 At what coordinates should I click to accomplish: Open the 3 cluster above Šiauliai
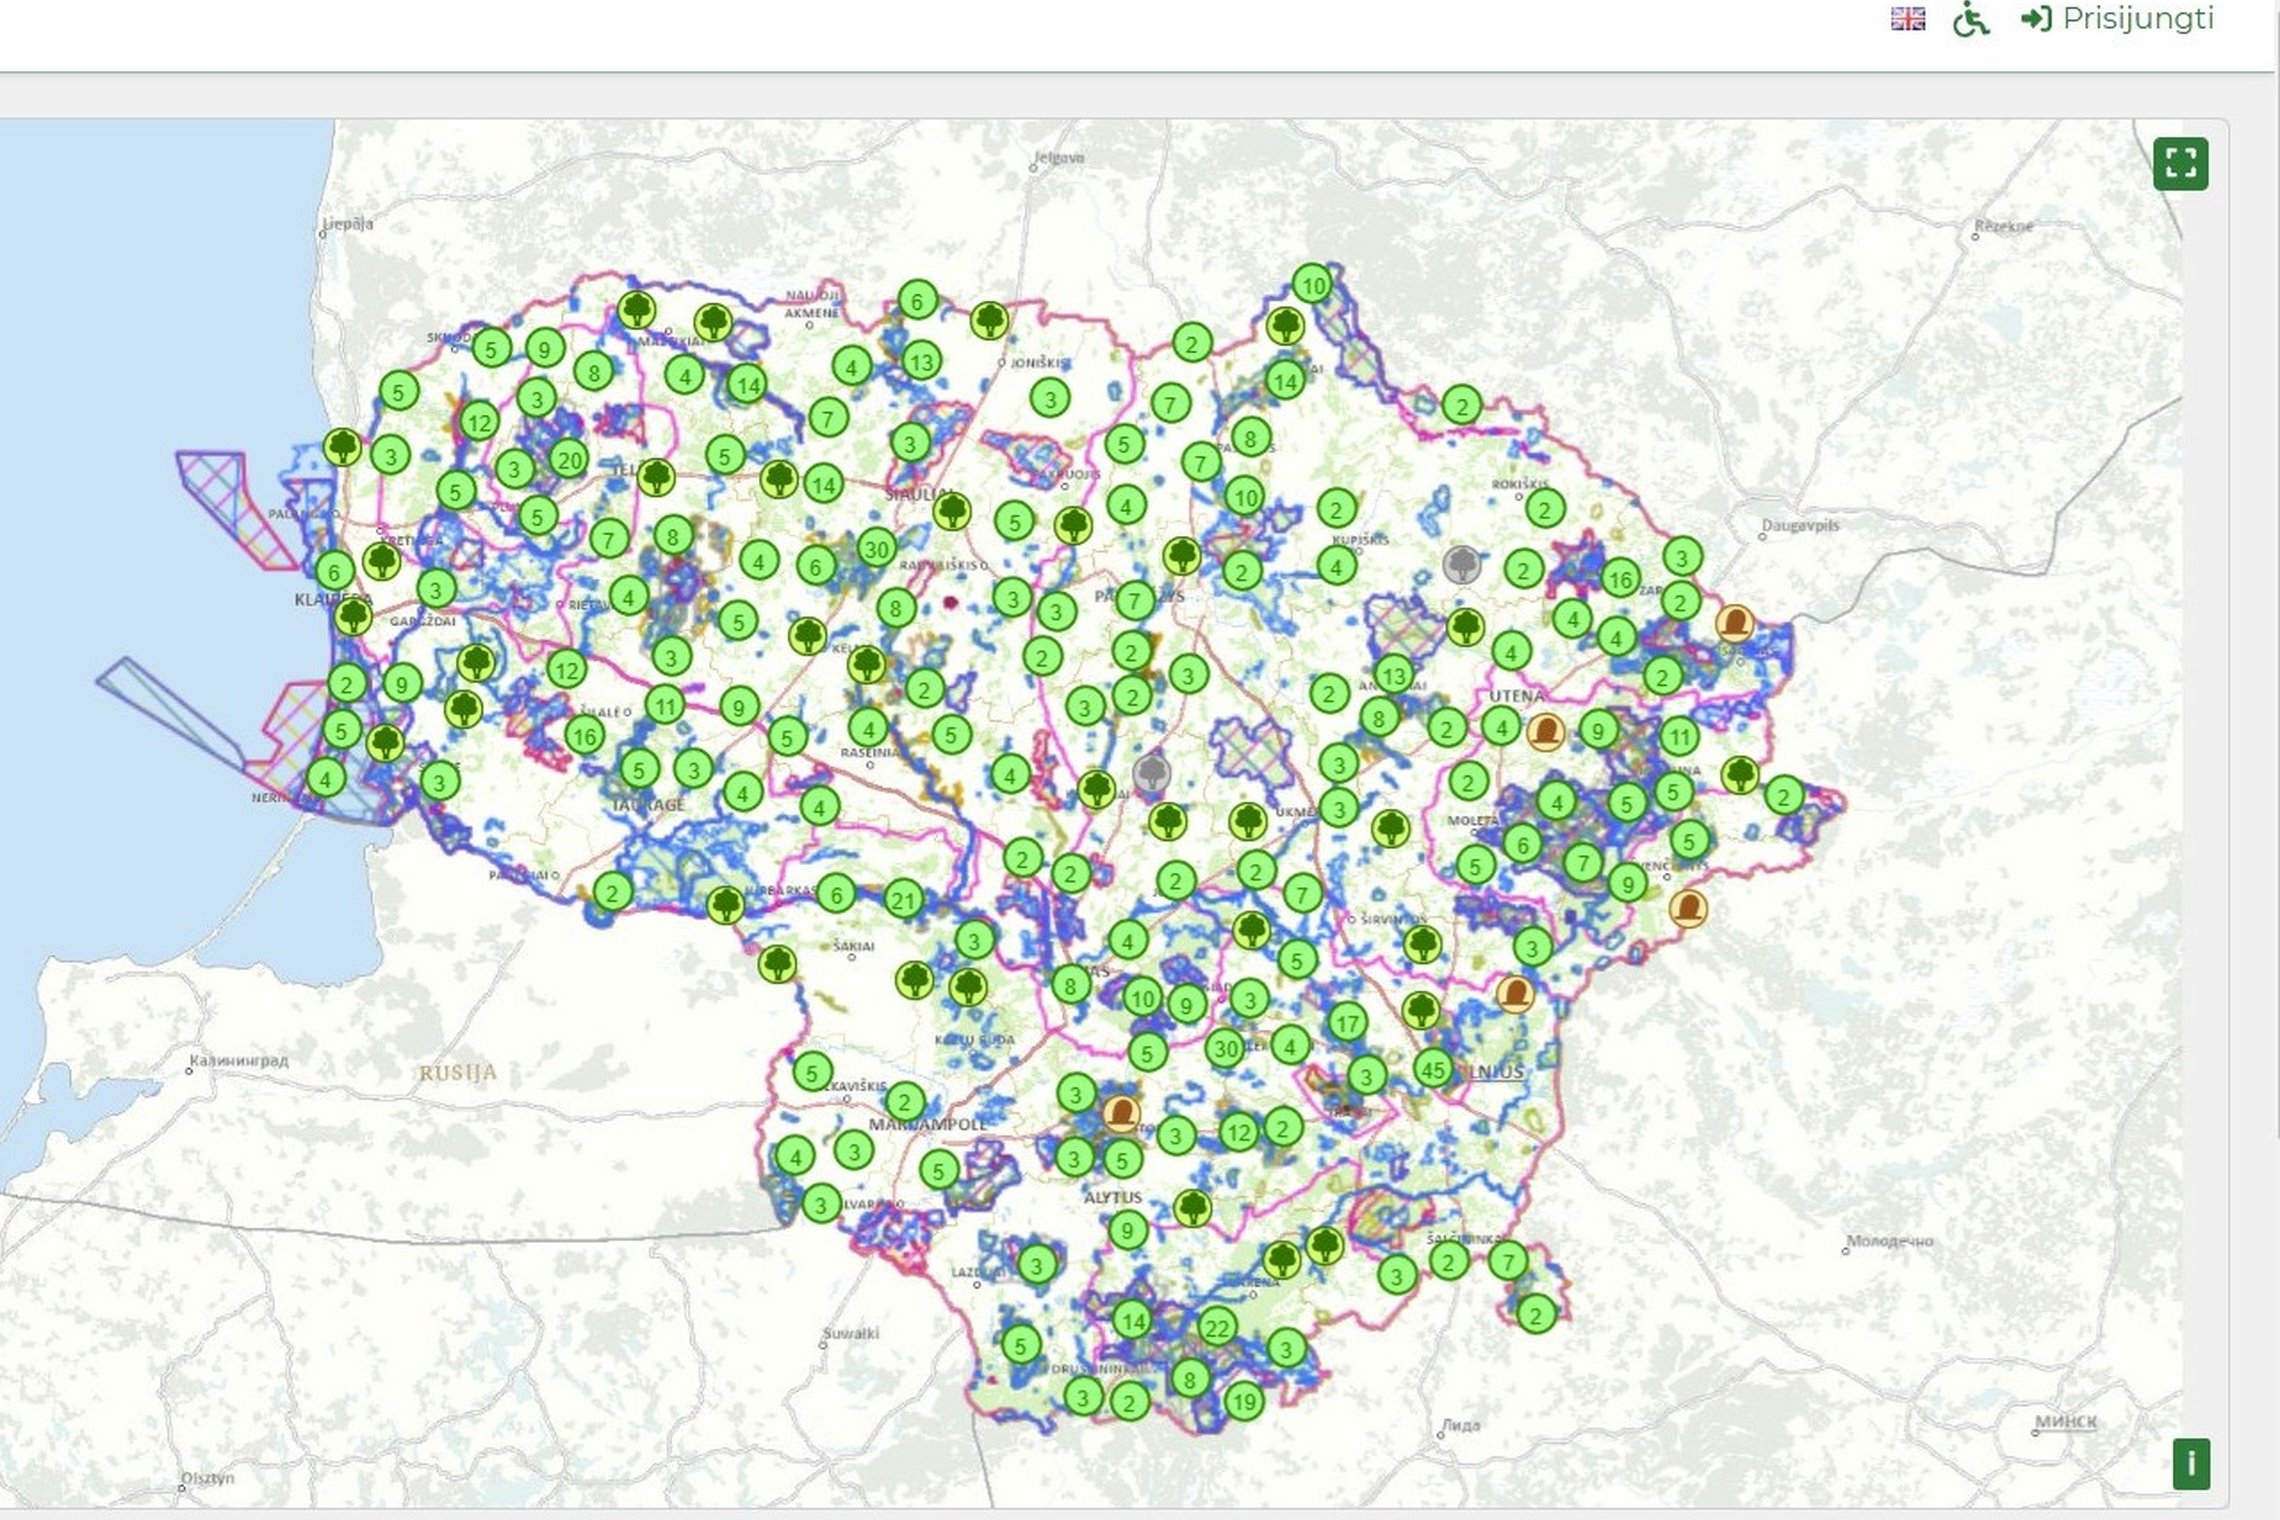point(909,442)
